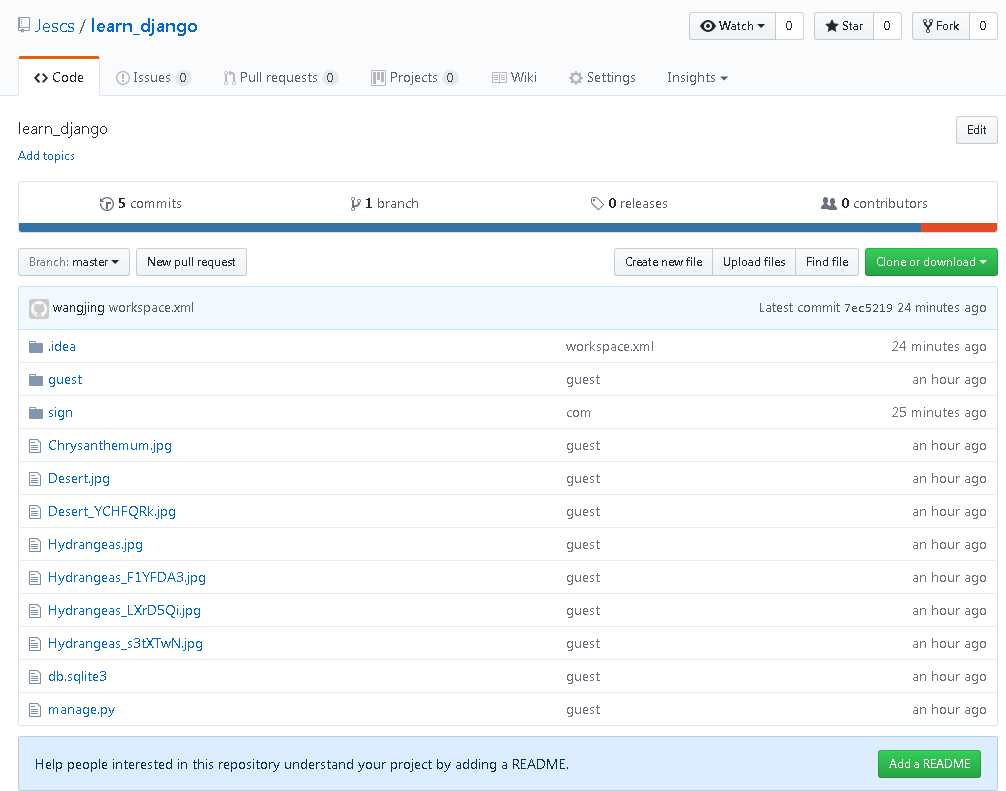The image size is (1006, 791).
Task: Click the Add a README button
Action: pos(929,764)
